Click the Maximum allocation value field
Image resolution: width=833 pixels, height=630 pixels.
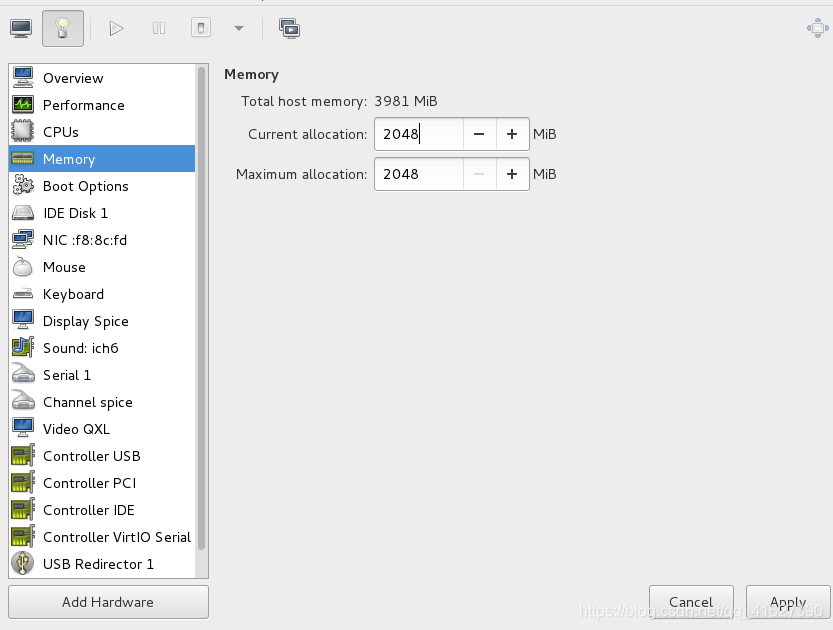[x=419, y=174]
